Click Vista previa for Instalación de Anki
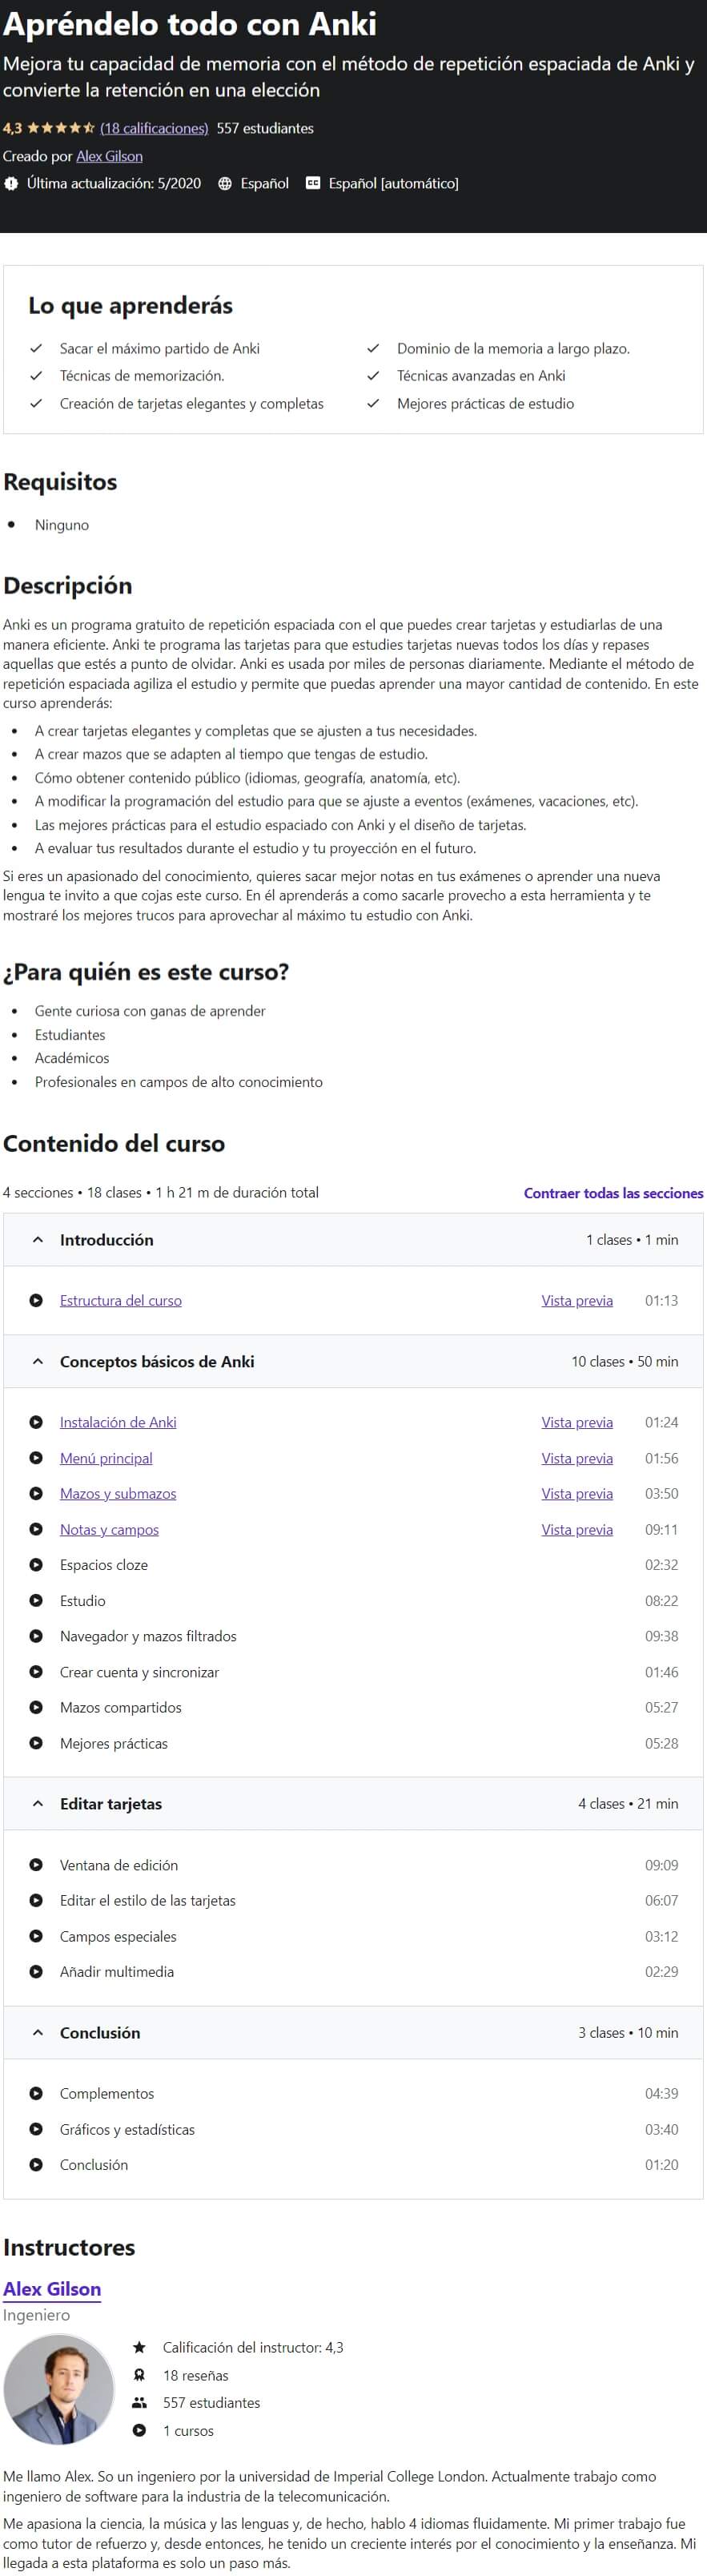The height and width of the screenshot is (2576, 707). pyautogui.click(x=577, y=1422)
